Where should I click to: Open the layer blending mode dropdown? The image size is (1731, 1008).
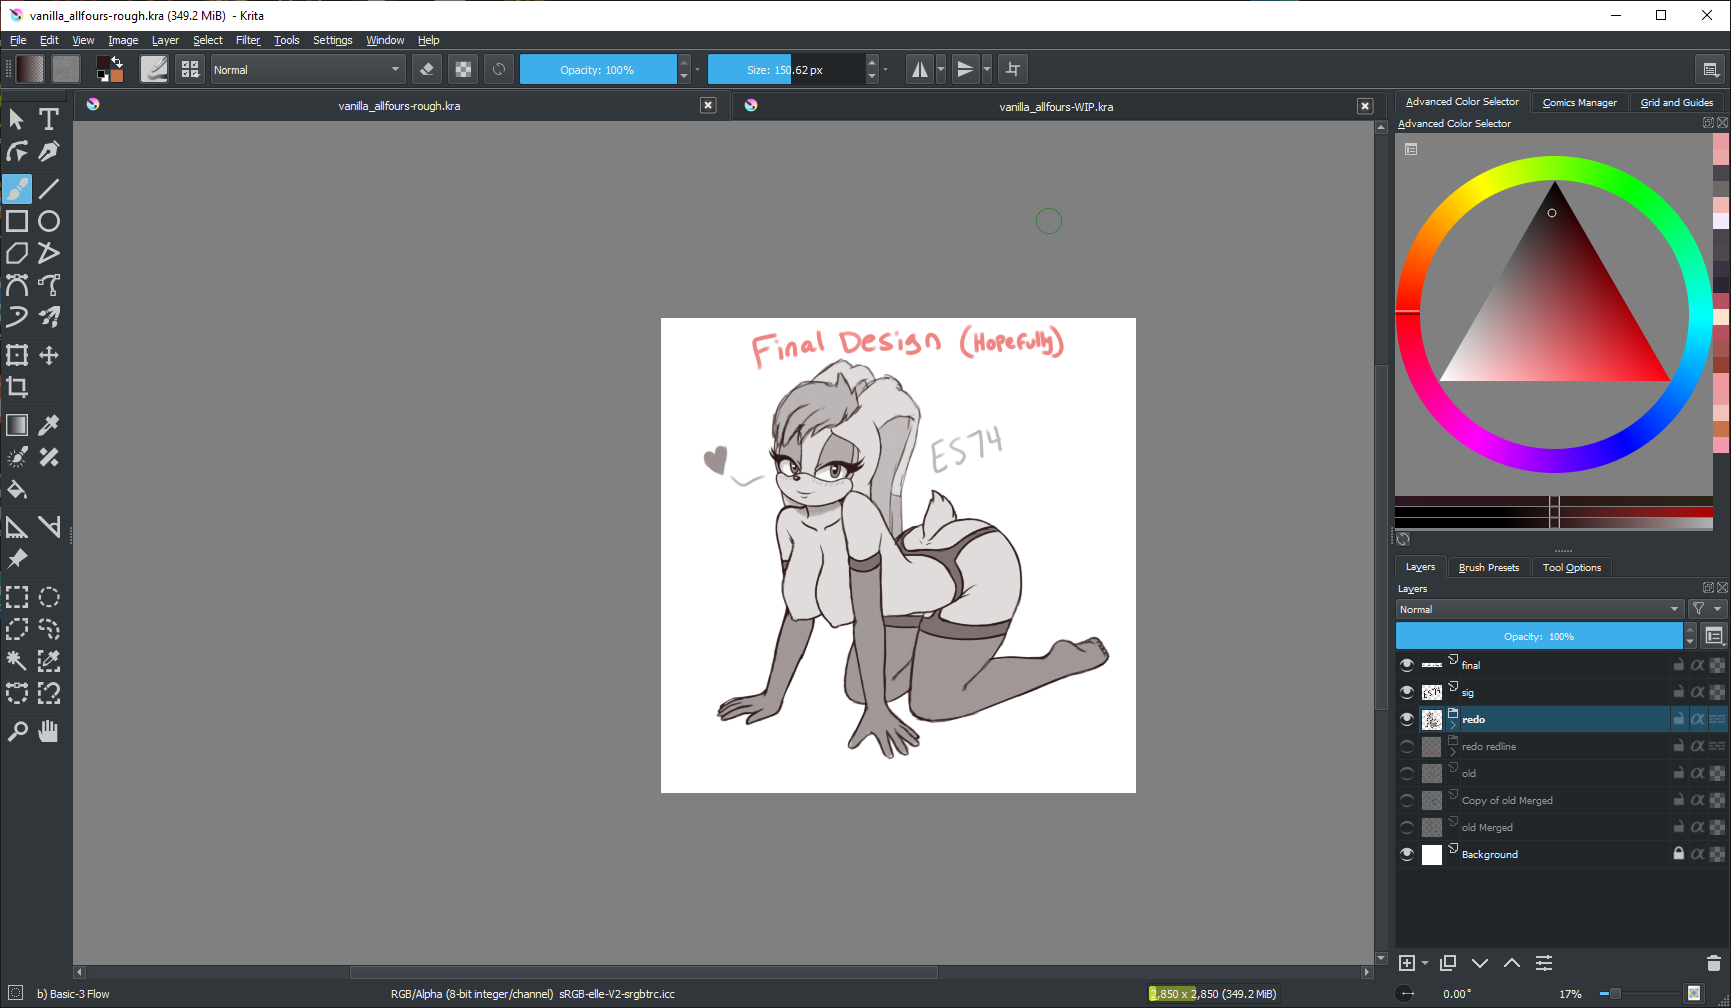pyautogui.click(x=1540, y=609)
